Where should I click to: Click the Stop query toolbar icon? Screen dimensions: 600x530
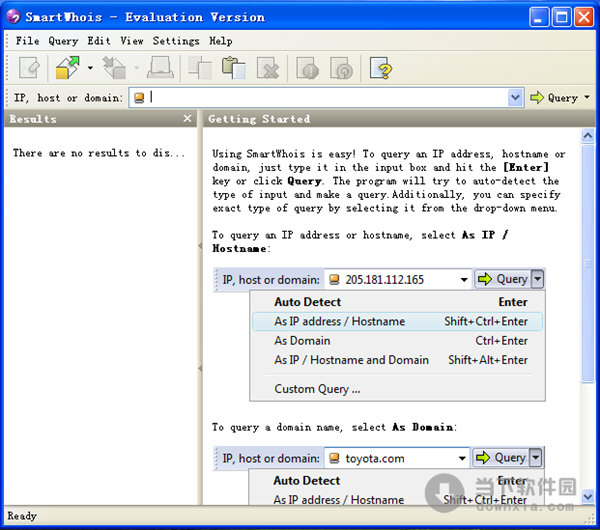(x=308, y=68)
